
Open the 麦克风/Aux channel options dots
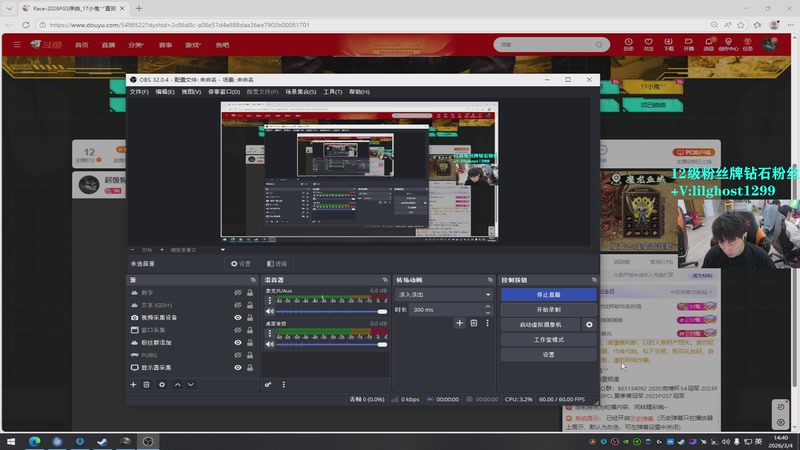click(x=270, y=301)
